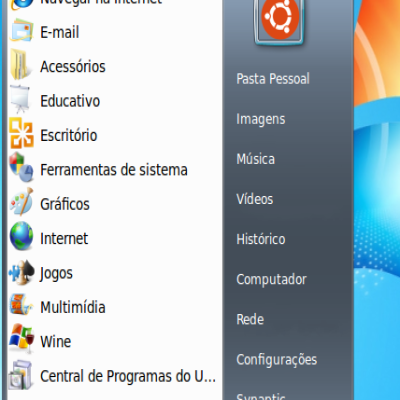Open the E-mail menu entry
The width and height of the screenshot is (400, 400).
point(60,32)
